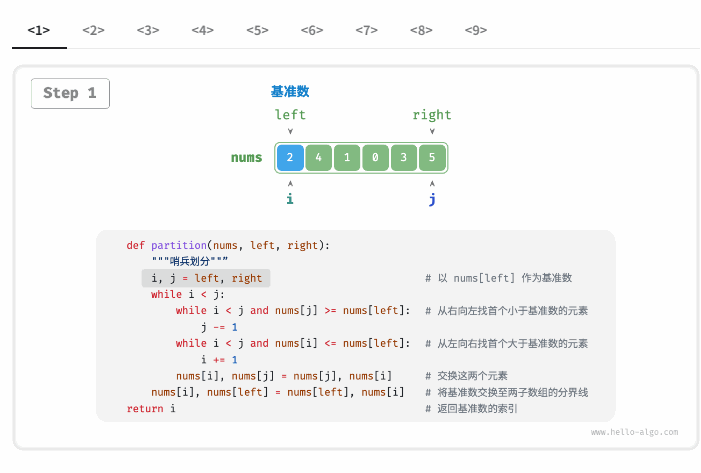This screenshot has width=701, height=473.
Task: Click comment '# 返回基准数的索引'
Action: (x=471, y=409)
